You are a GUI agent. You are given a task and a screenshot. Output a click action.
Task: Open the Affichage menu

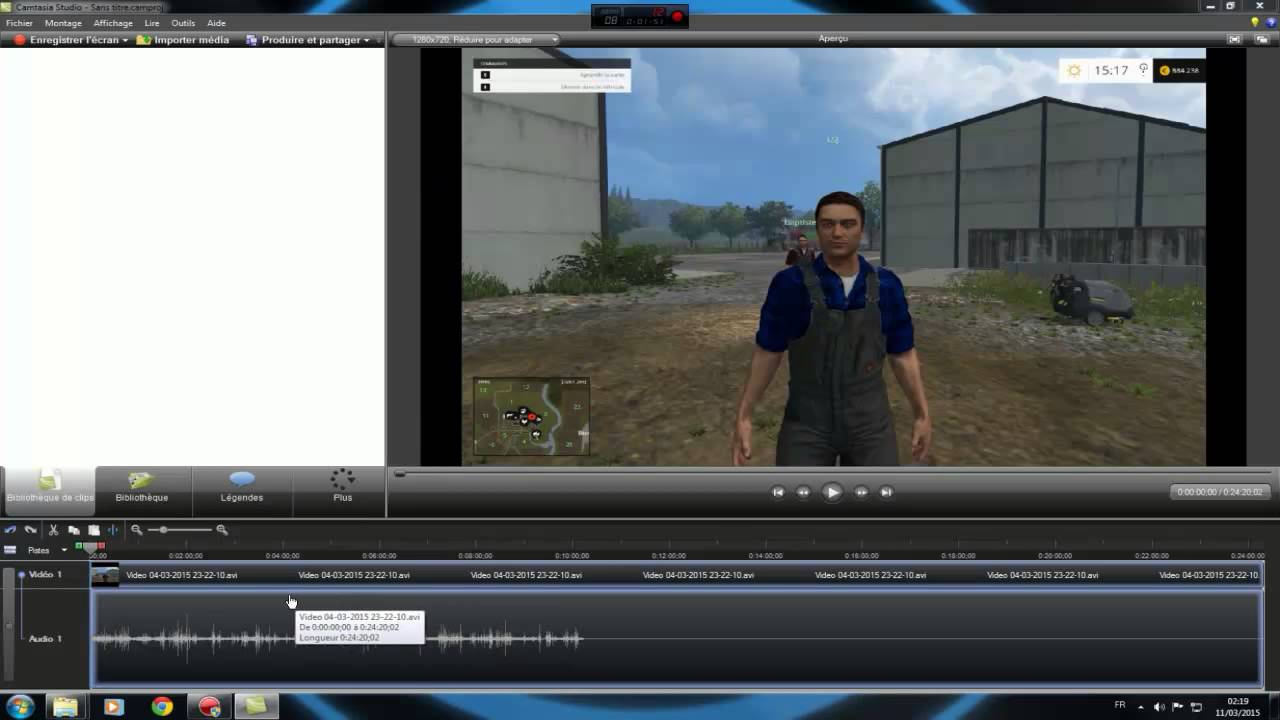tap(113, 23)
